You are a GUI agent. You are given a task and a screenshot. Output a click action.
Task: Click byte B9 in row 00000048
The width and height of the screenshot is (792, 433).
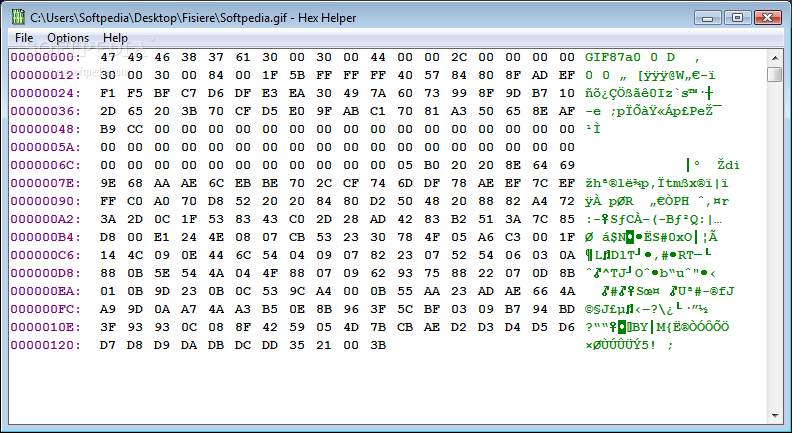pos(108,129)
